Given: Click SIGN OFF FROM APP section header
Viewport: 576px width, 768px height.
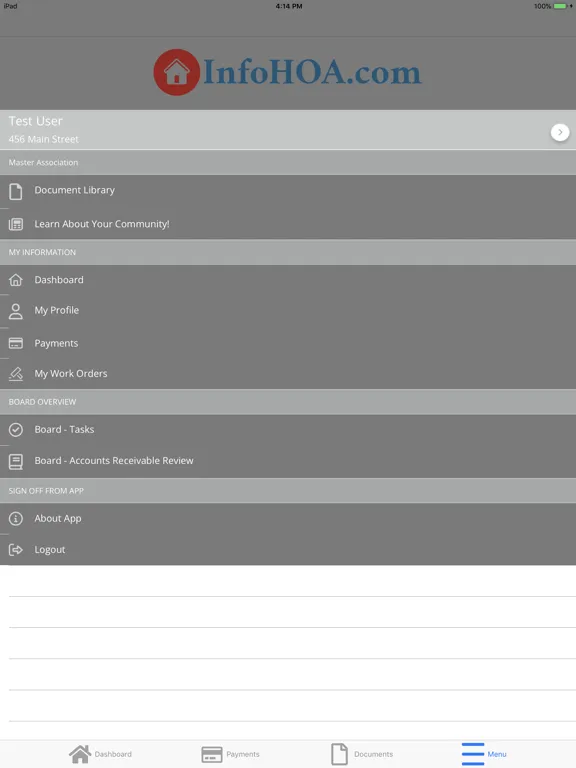Looking at the screenshot, I should coord(288,491).
